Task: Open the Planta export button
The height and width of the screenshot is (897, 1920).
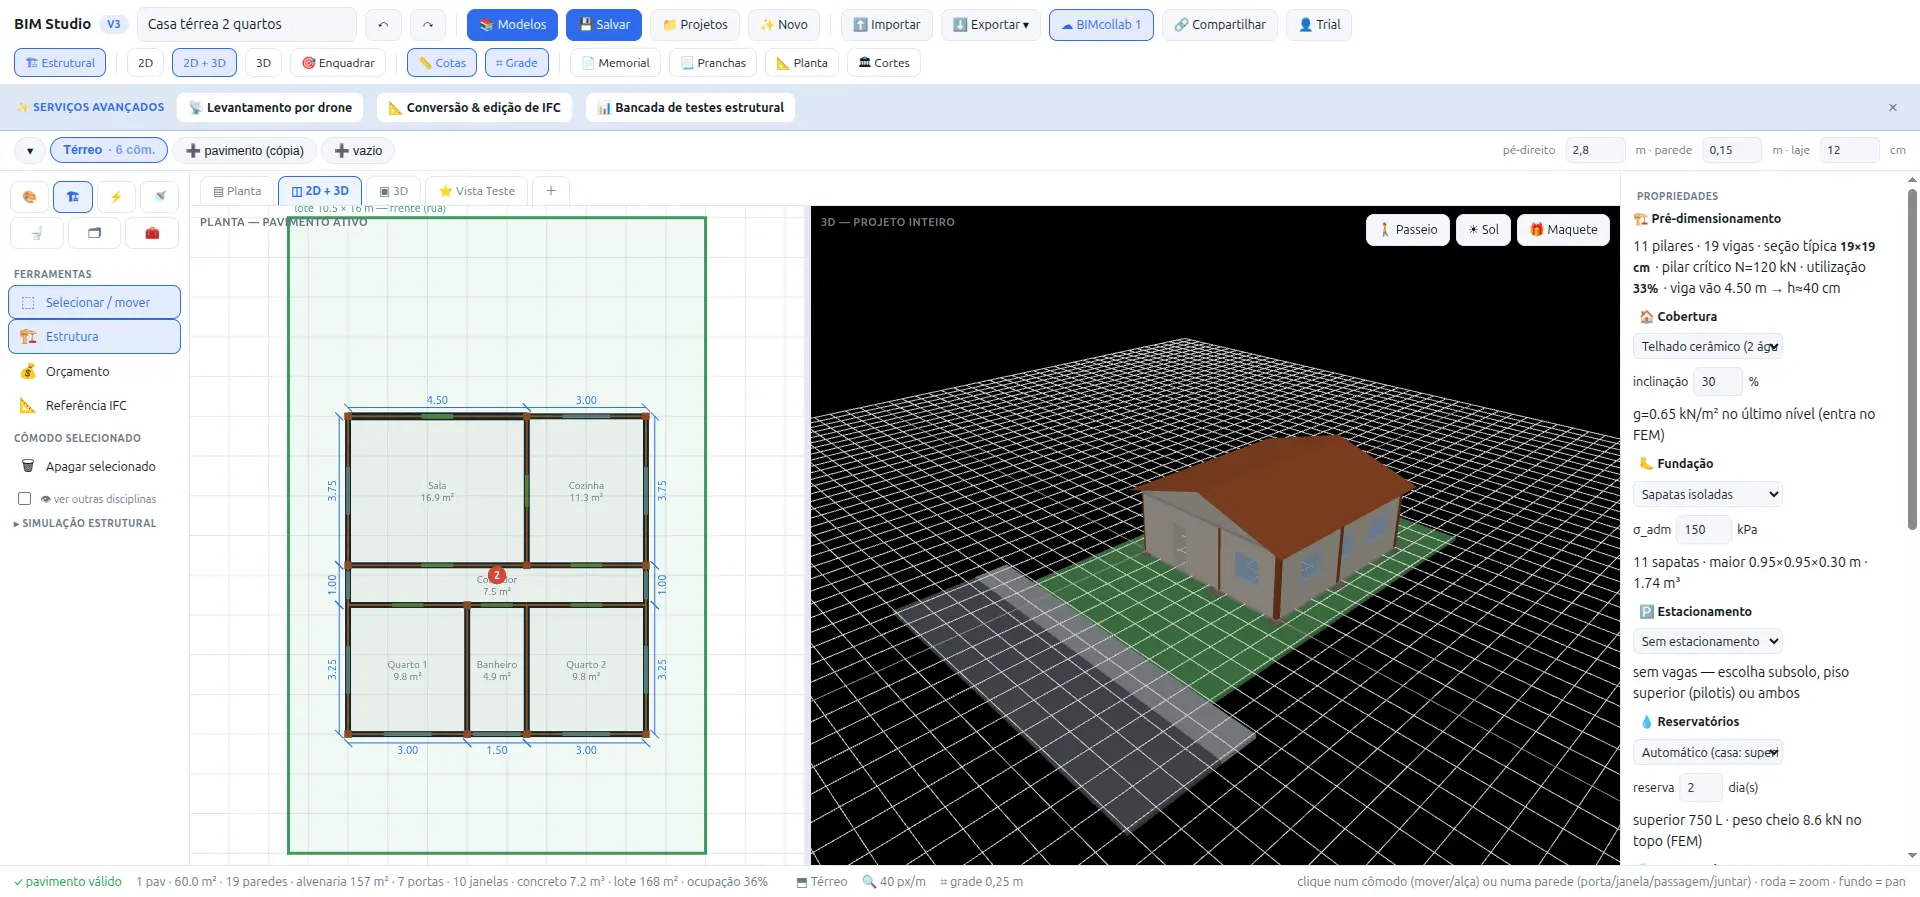Action: coord(803,63)
